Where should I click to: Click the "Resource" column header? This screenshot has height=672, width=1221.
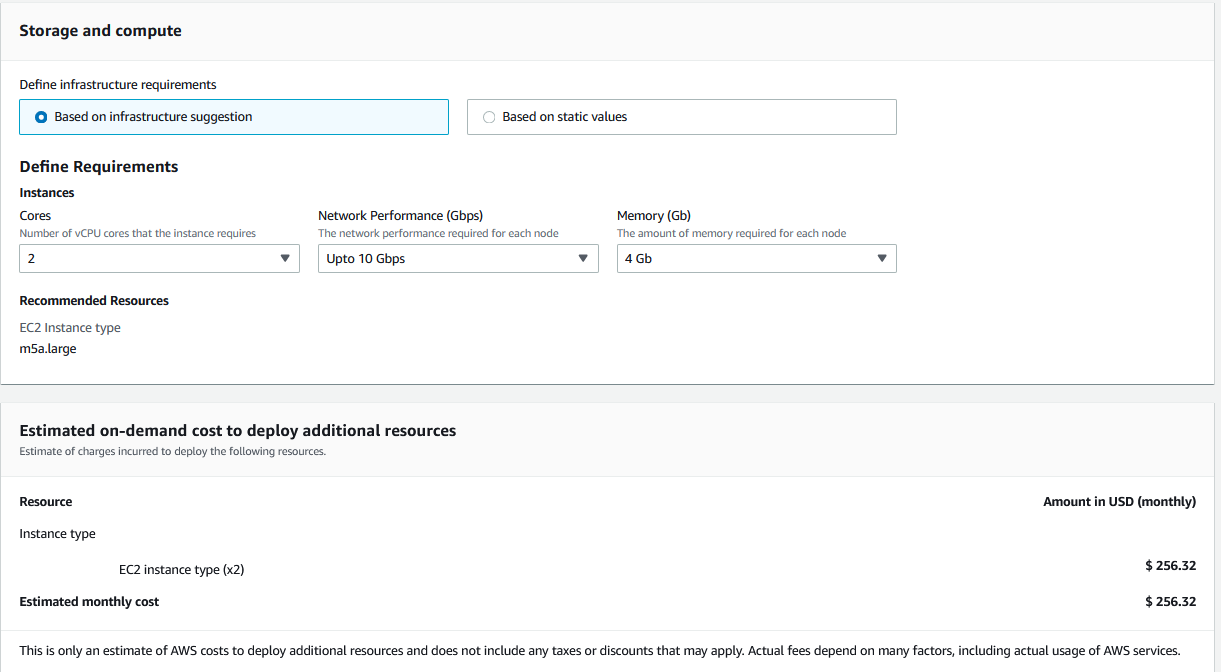(46, 502)
